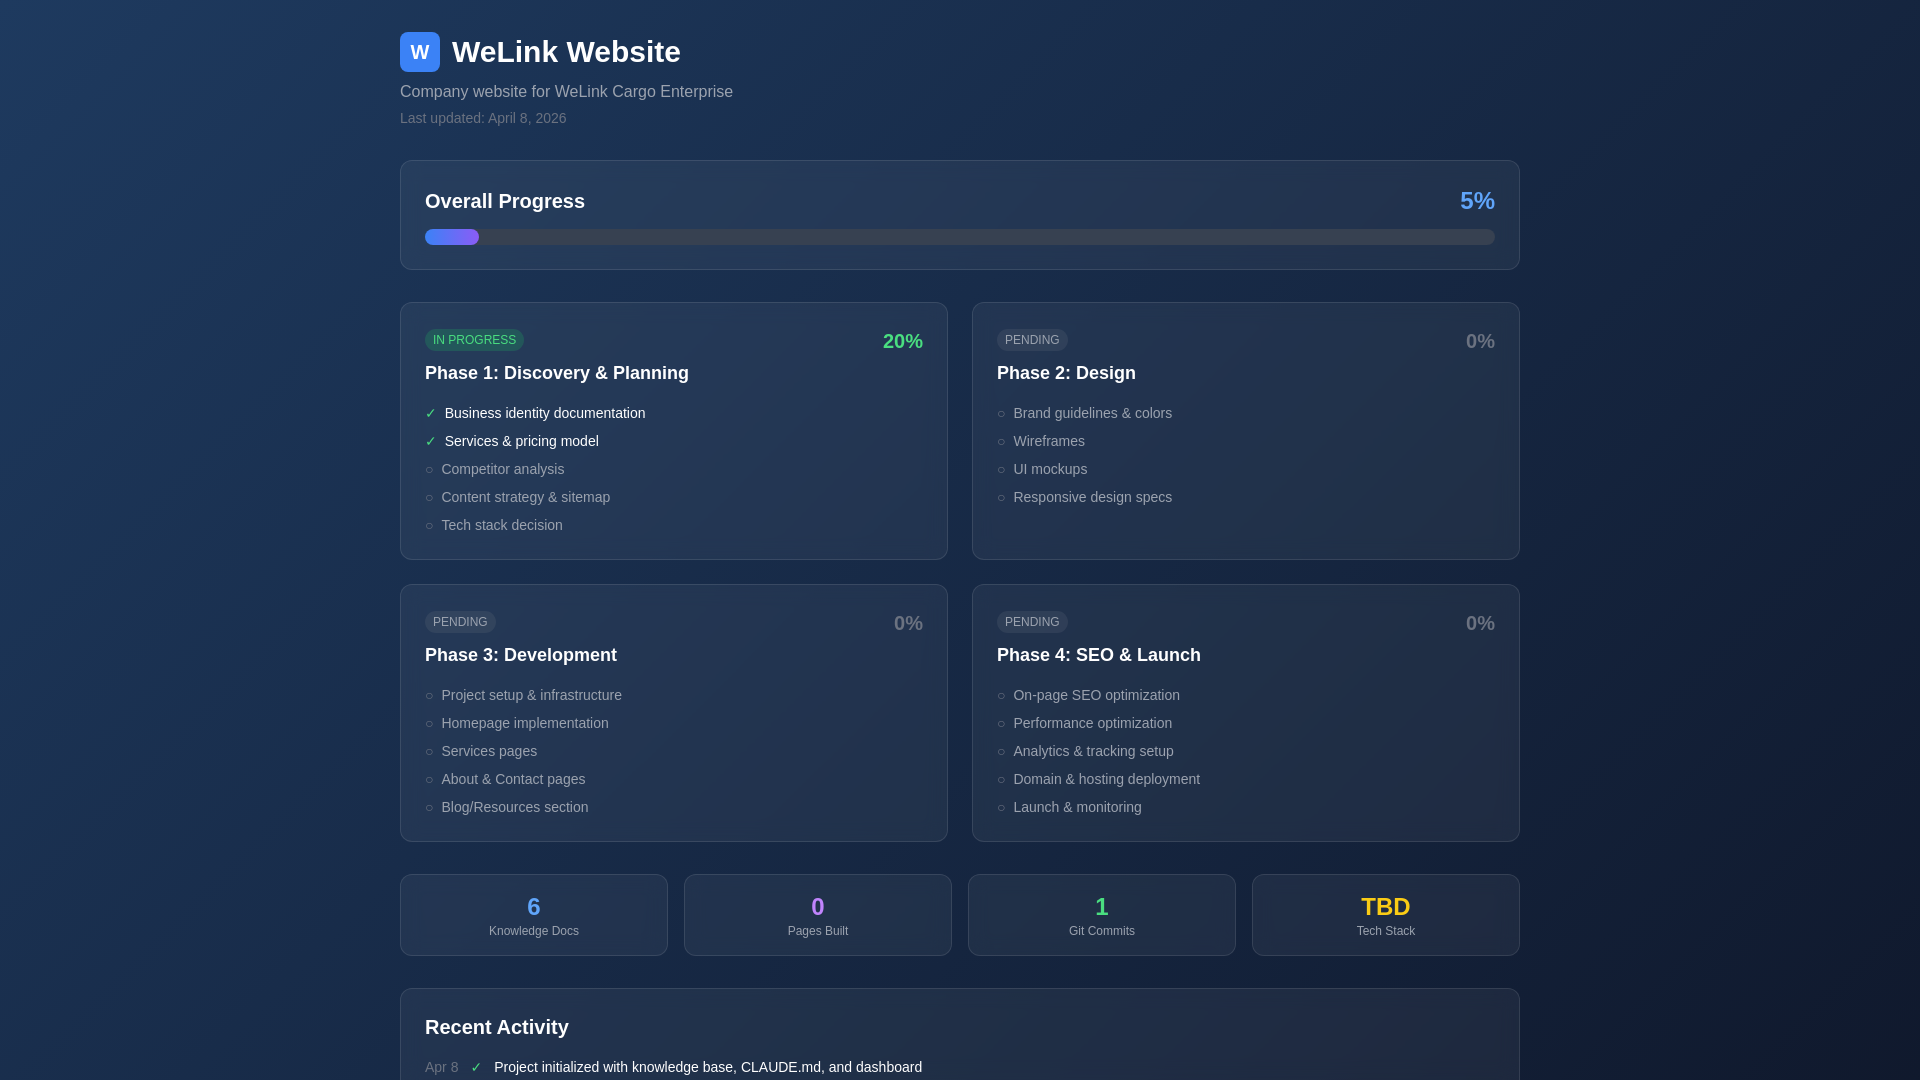
Task: Select the Company website for WeLink Cargo Enterprise subtitle
Action: pyautogui.click(x=566, y=92)
